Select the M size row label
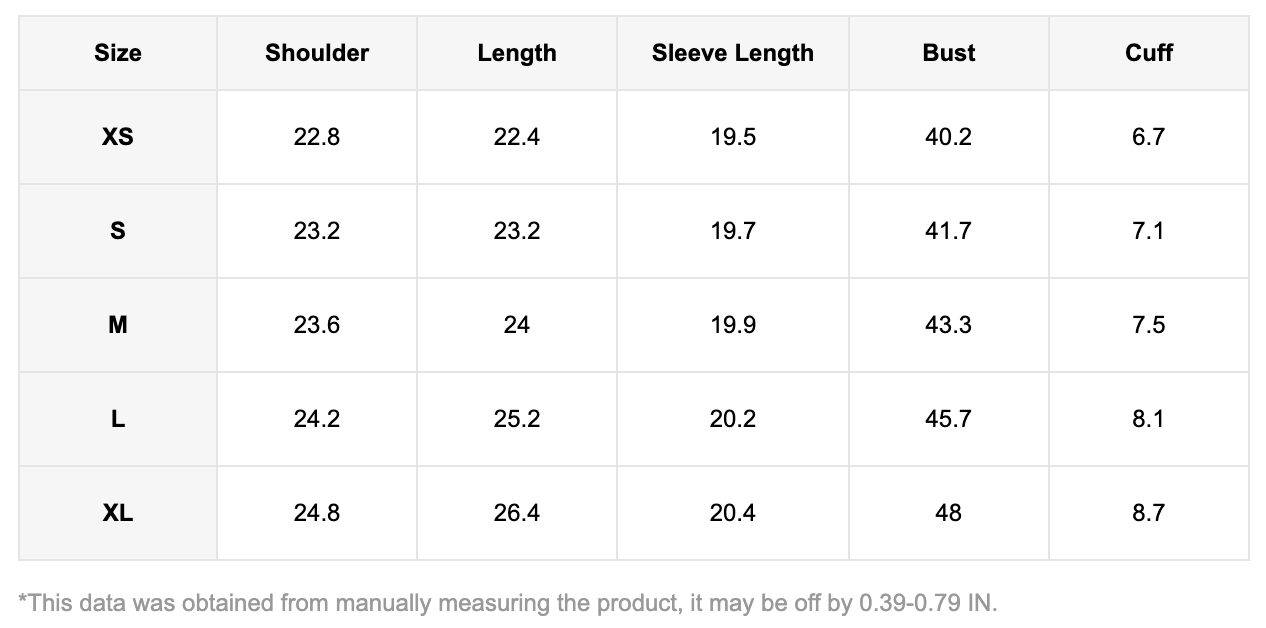 coord(118,325)
